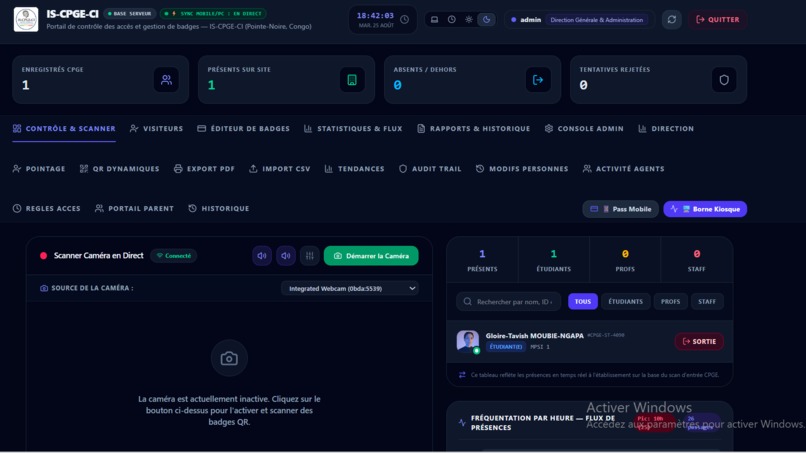Viewport: 806px width, 453px height.
Task: Click the Borne Kiosque button
Action: coord(705,209)
